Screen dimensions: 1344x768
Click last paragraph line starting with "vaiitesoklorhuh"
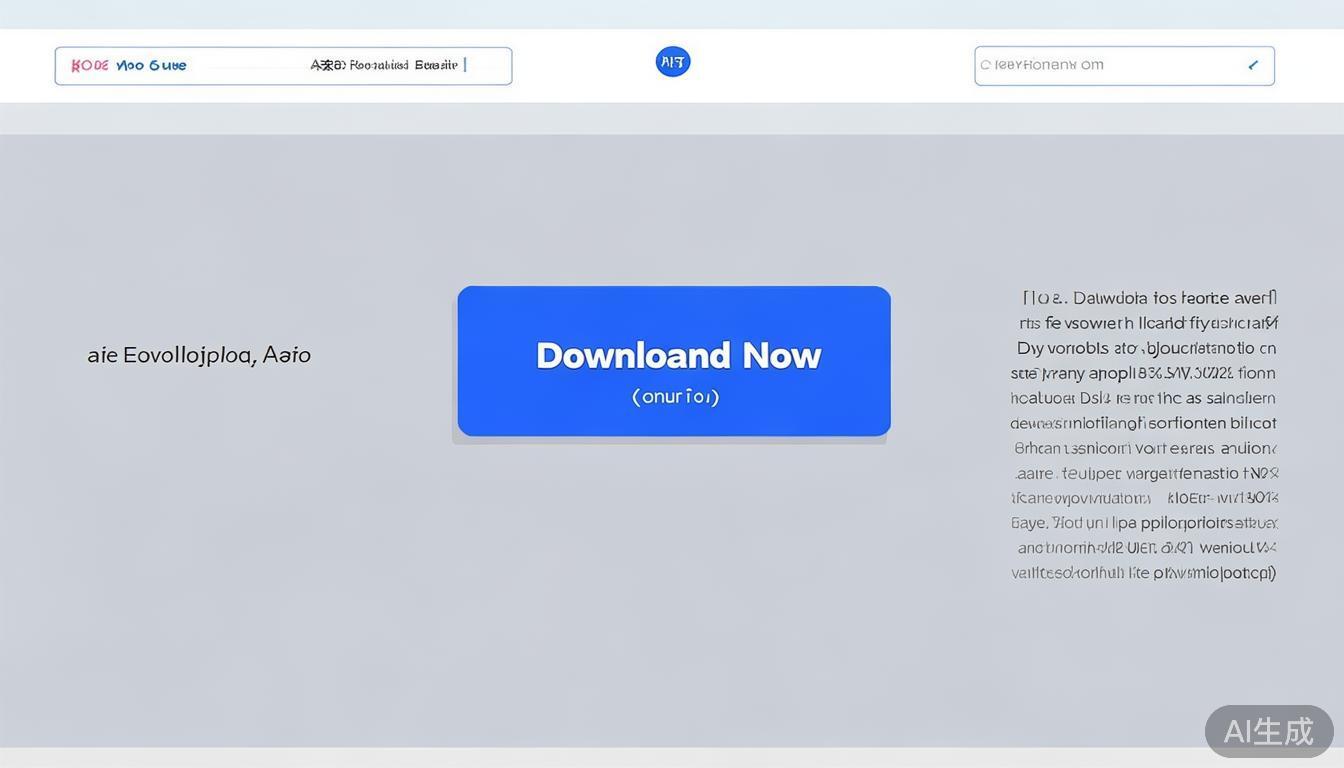click(1143, 573)
